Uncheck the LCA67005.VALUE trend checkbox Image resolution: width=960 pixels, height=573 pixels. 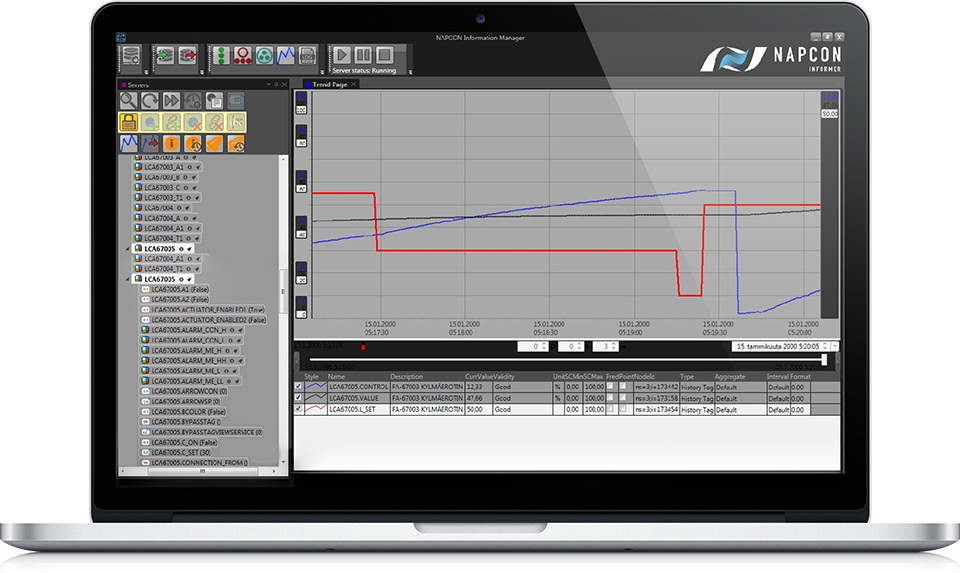click(x=299, y=398)
